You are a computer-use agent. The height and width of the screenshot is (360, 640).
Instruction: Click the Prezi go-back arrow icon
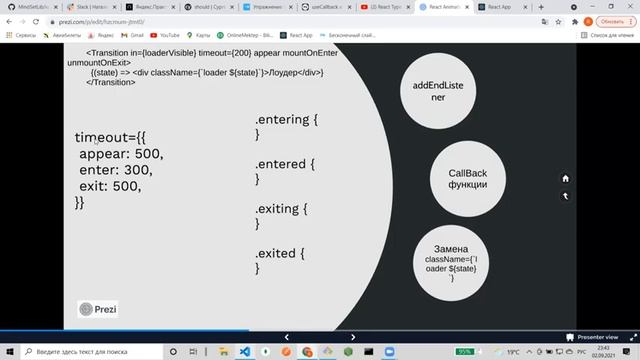point(565,196)
